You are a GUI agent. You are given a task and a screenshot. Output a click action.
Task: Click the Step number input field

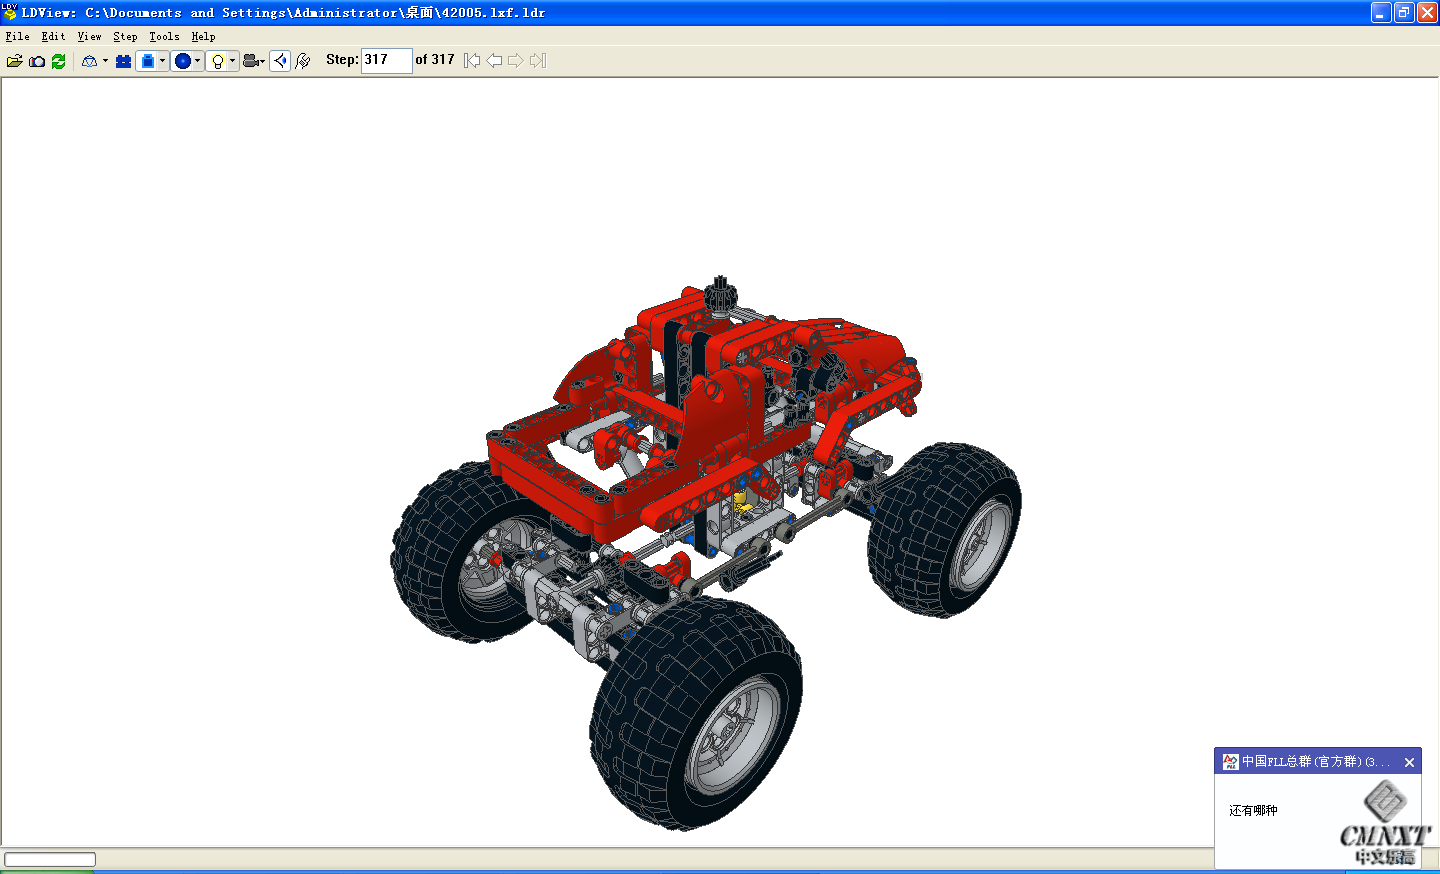pyautogui.click(x=386, y=60)
